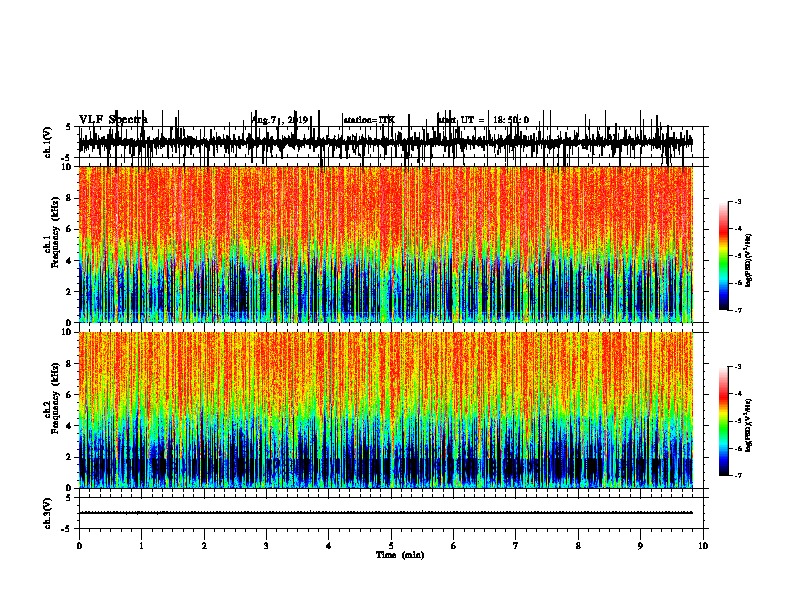
Task: Click the "8" kHz tick on ch.2 spectrogram
Action: click(69, 364)
